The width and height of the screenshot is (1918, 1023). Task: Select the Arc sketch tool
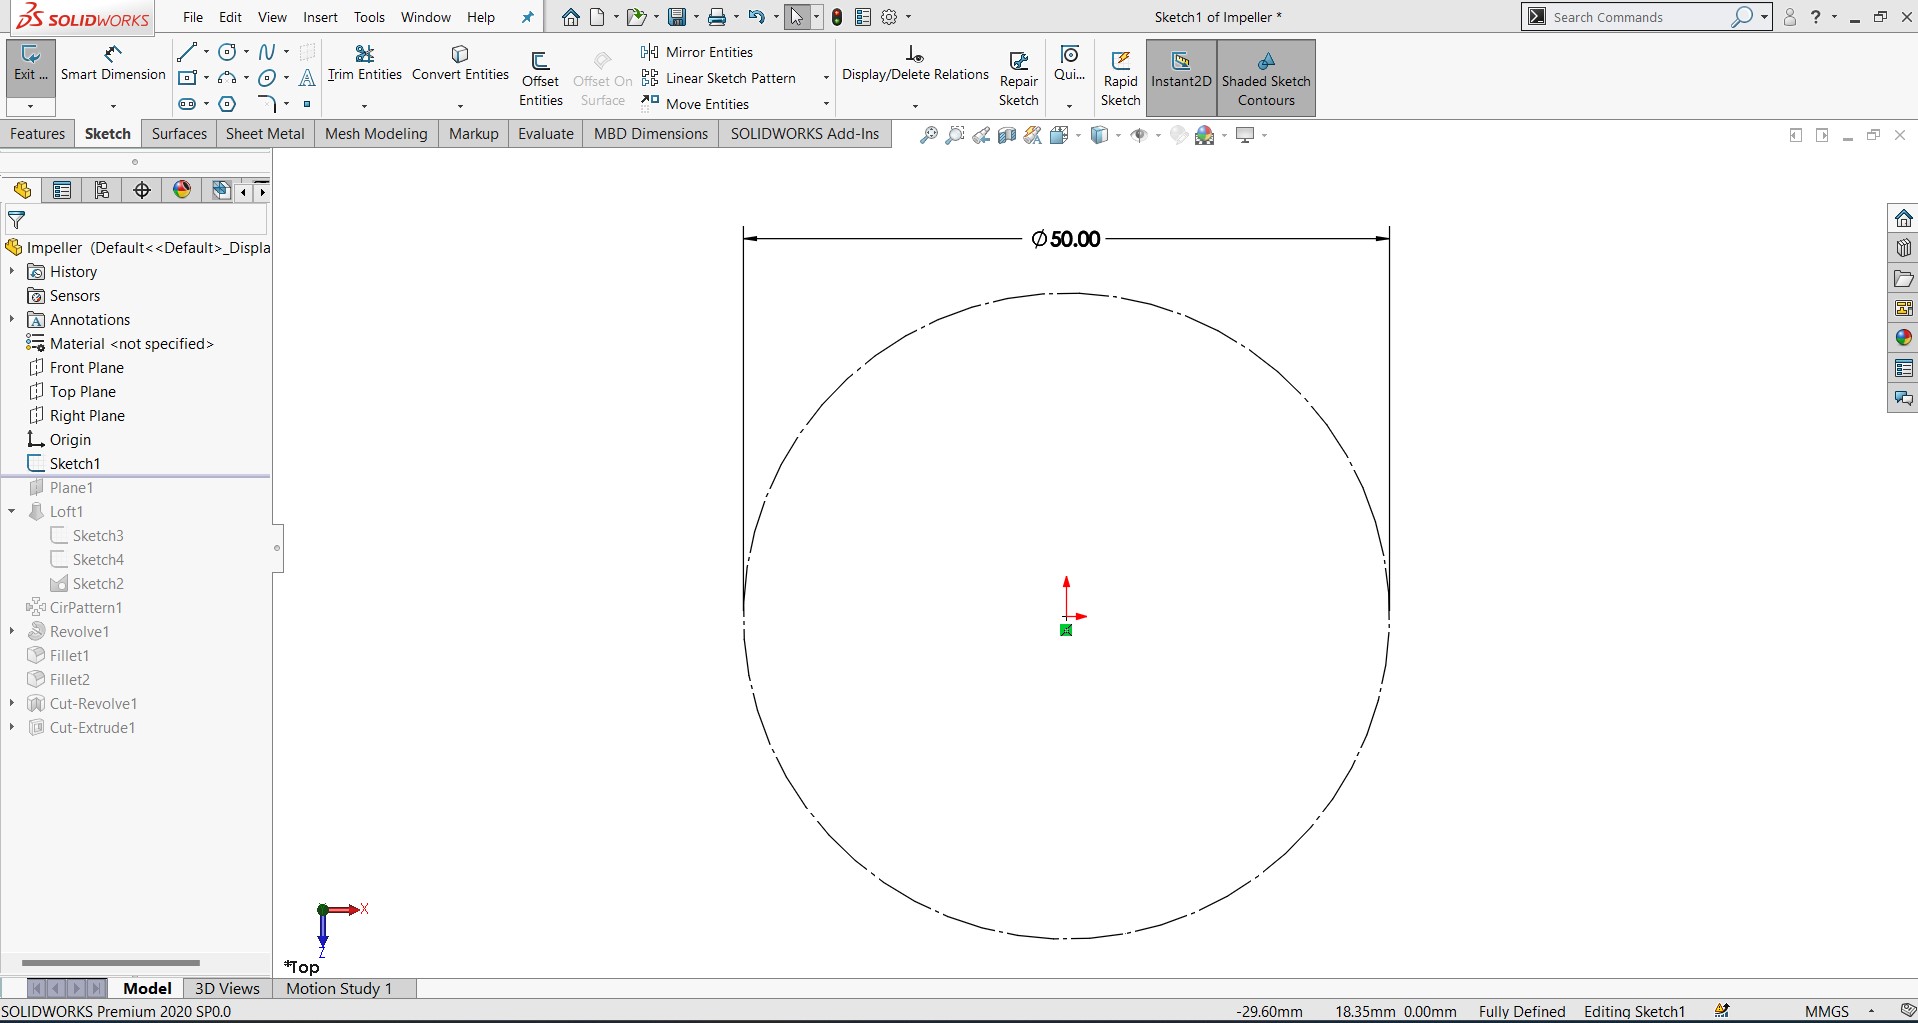(x=228, y=78)
